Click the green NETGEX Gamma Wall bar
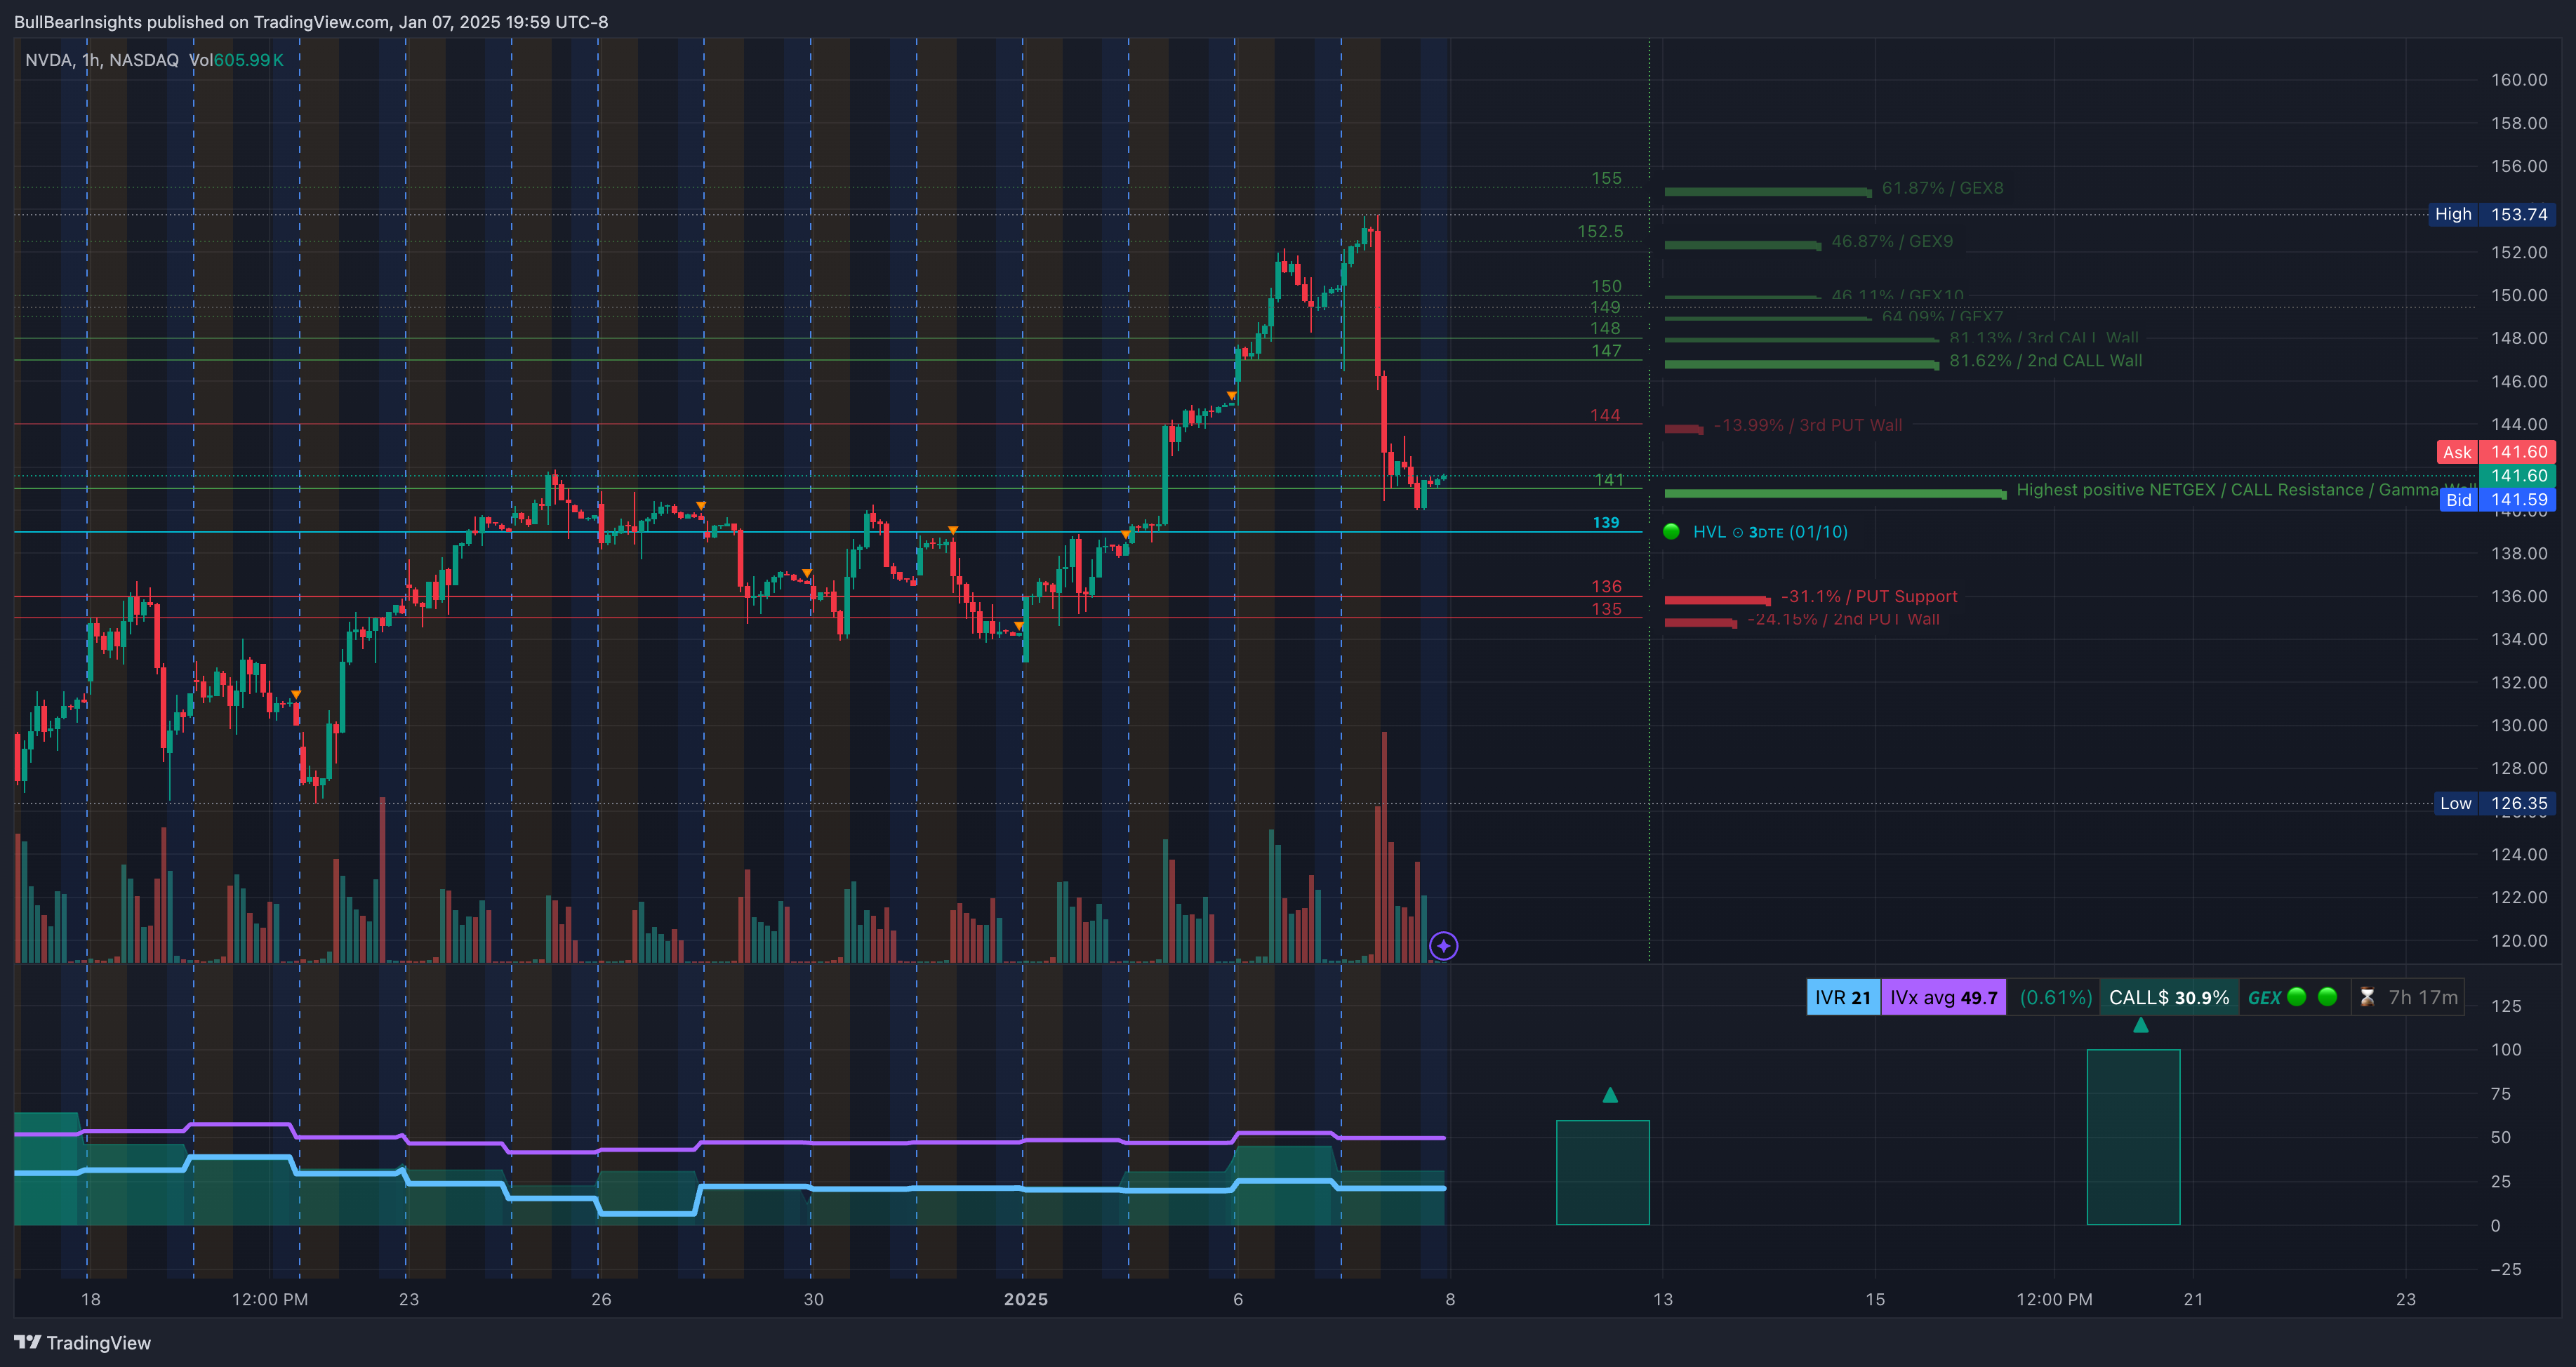This screenshot has width=2576, height=1367. pos(1835,493)
